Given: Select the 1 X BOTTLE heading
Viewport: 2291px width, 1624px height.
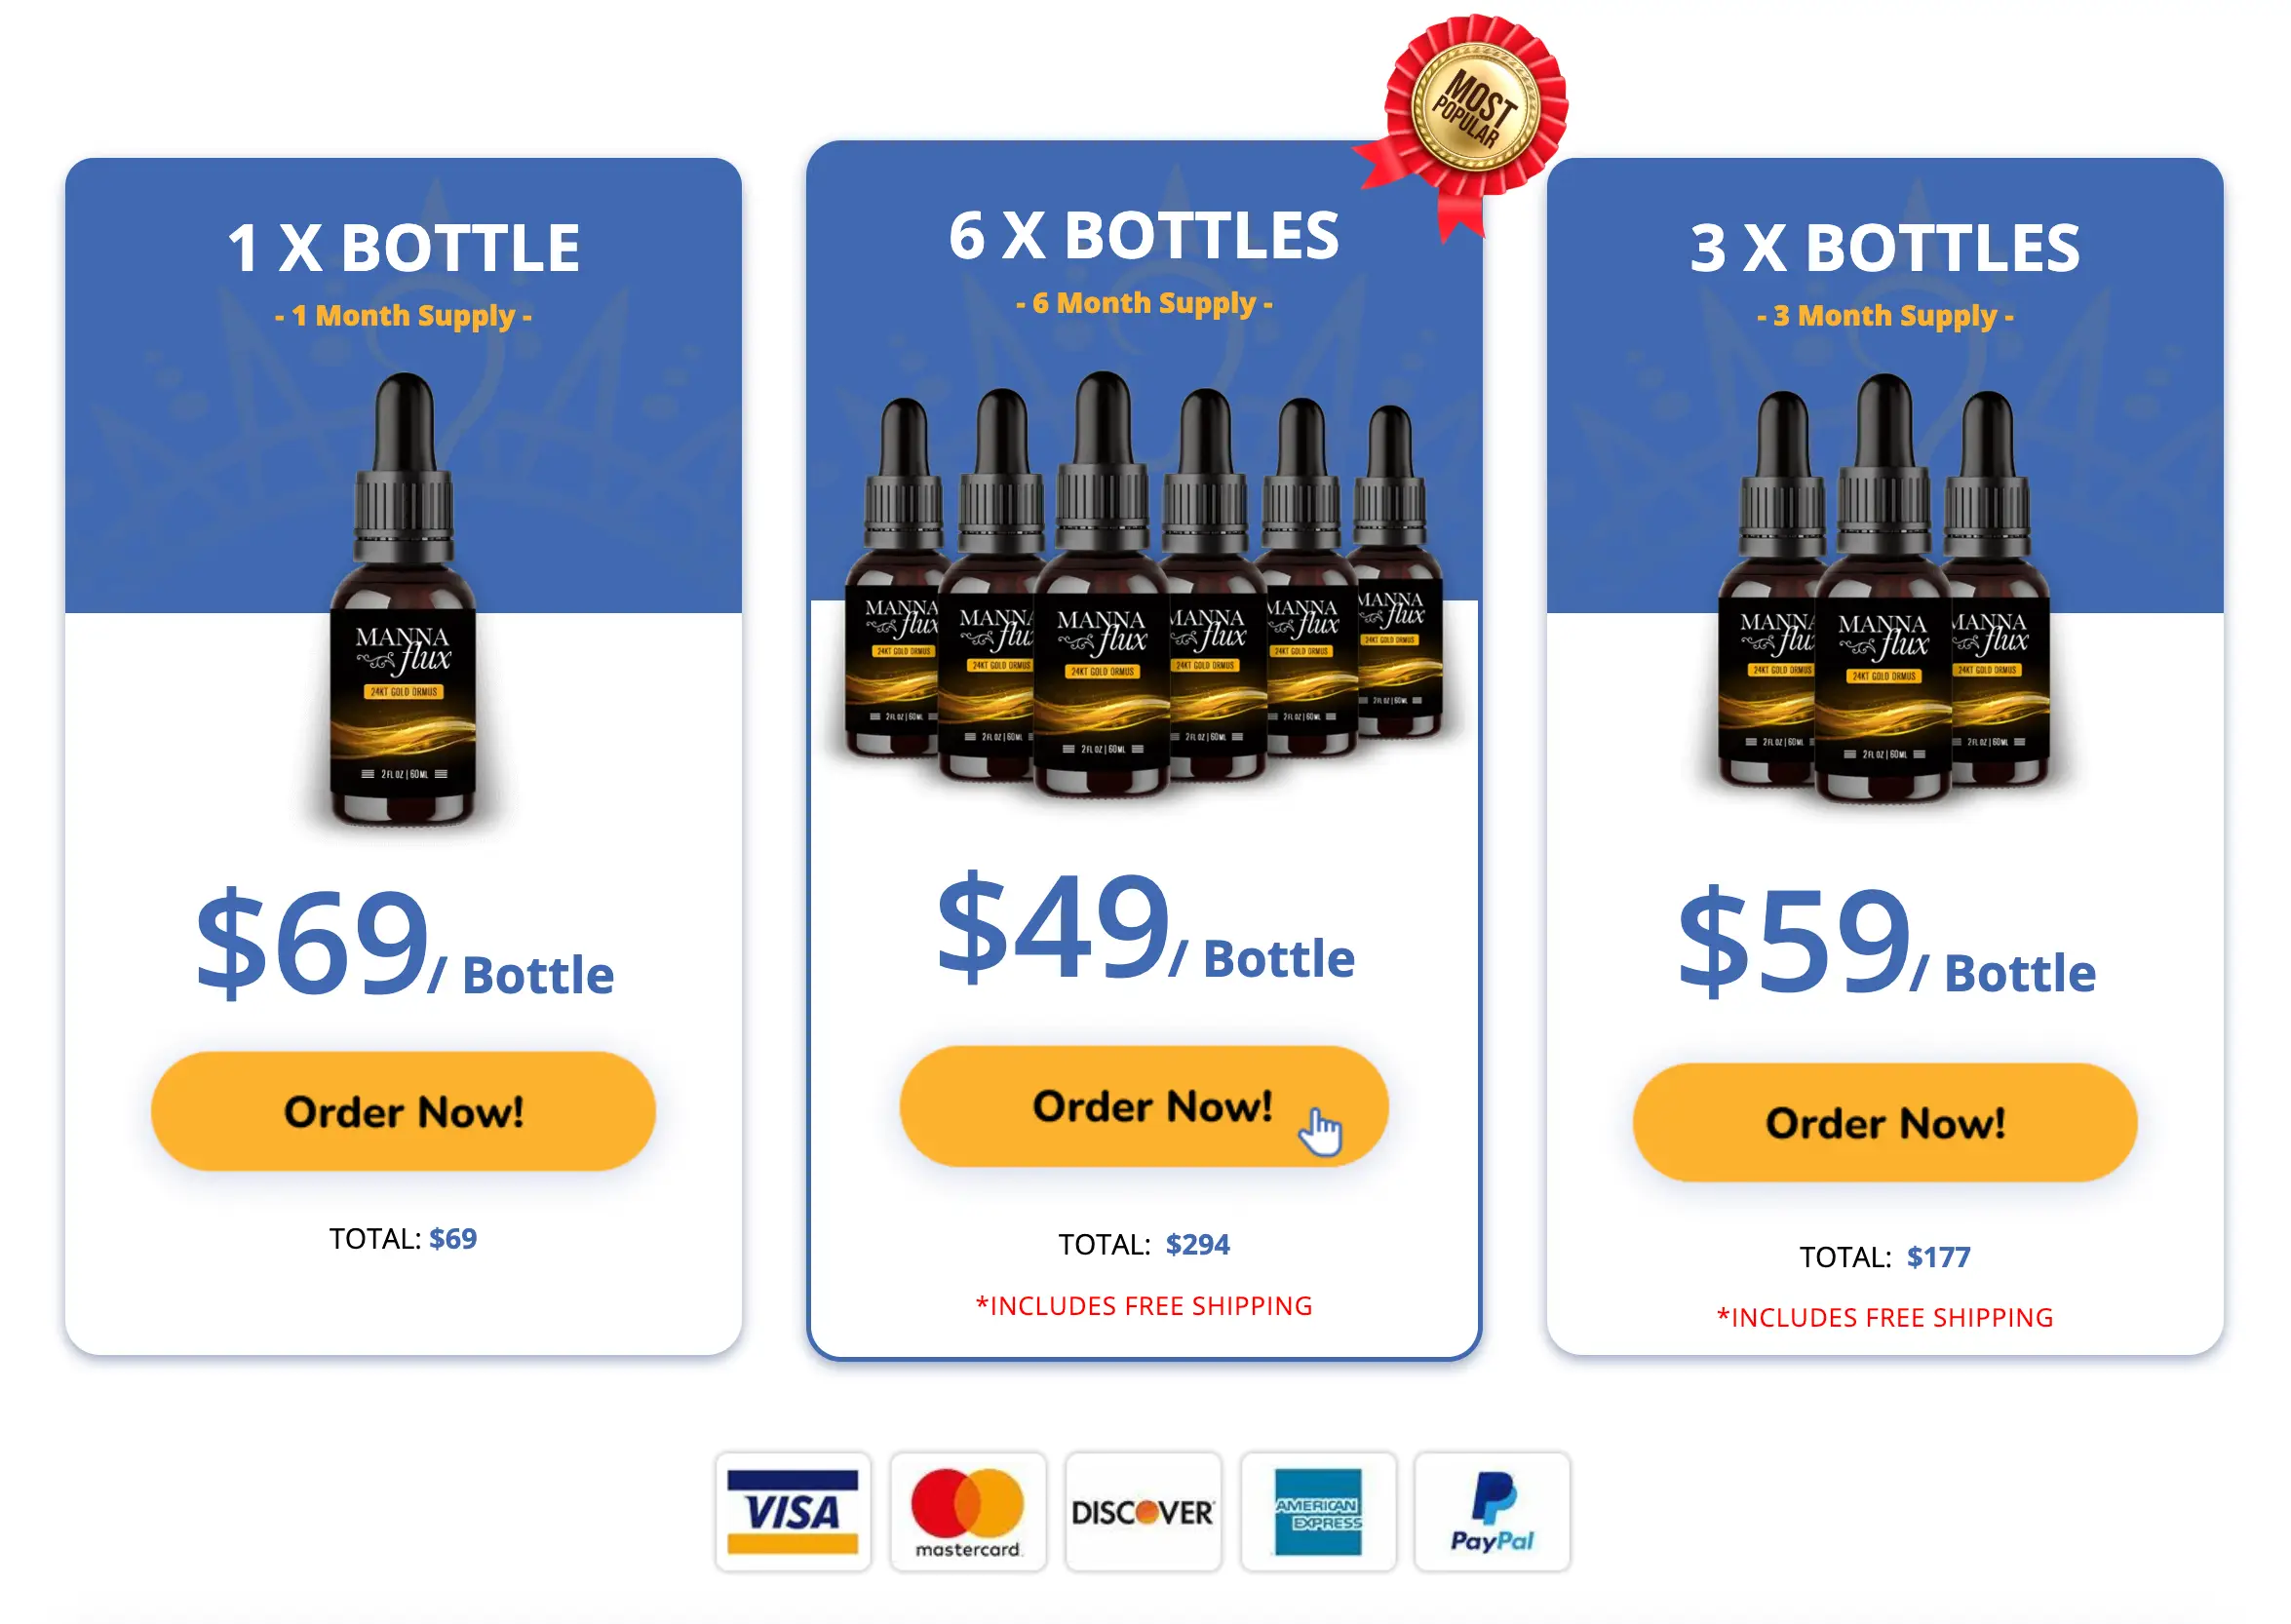Looking at the screenshot, I should click(403, 248).
